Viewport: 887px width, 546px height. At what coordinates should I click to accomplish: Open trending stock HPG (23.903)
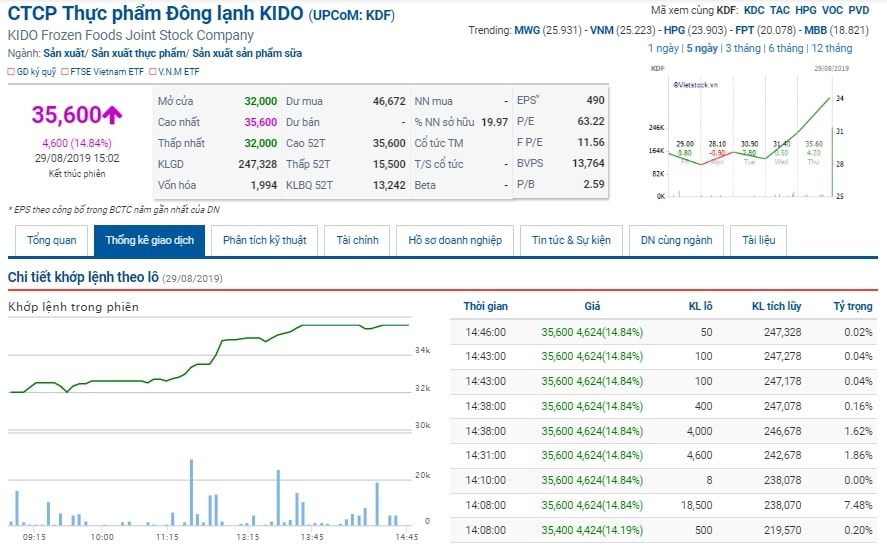coord(674,30)
